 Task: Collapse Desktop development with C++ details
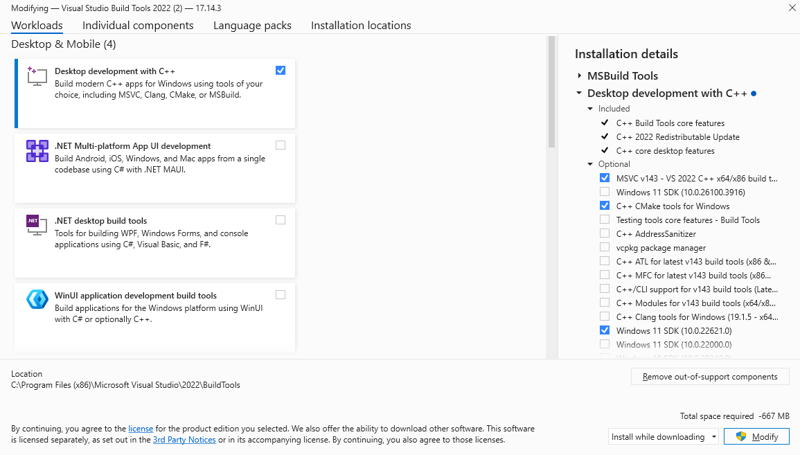click(x=580, y=94)
